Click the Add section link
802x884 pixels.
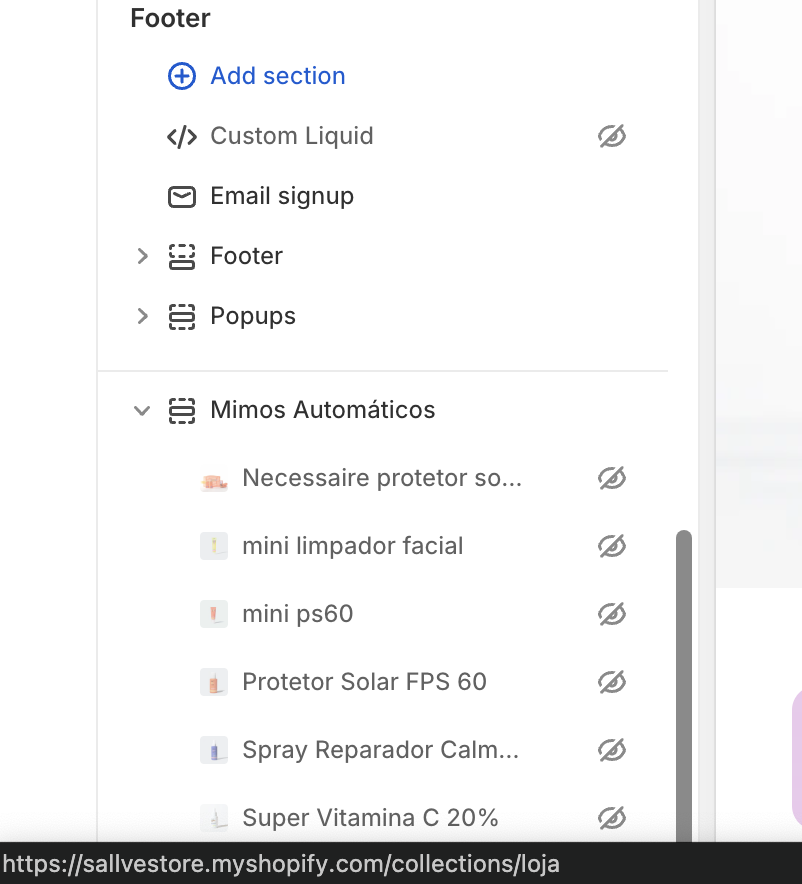coord(278,76)
